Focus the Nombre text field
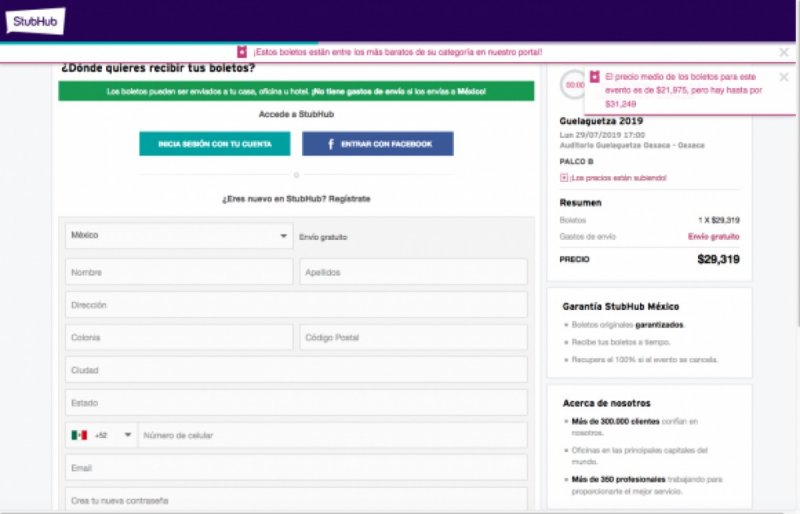The image size is (800, 514). pos(179,272)
